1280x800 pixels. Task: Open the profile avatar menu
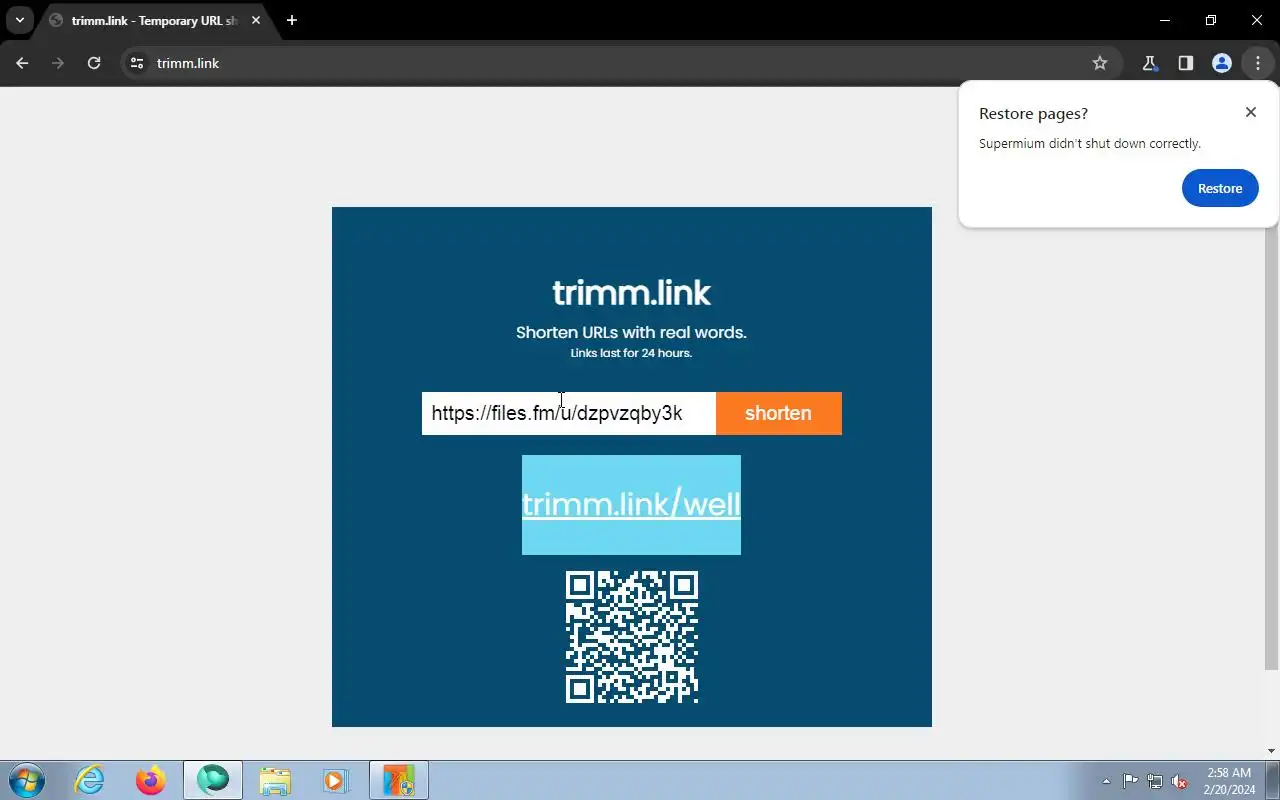(x=1221, y=63)
